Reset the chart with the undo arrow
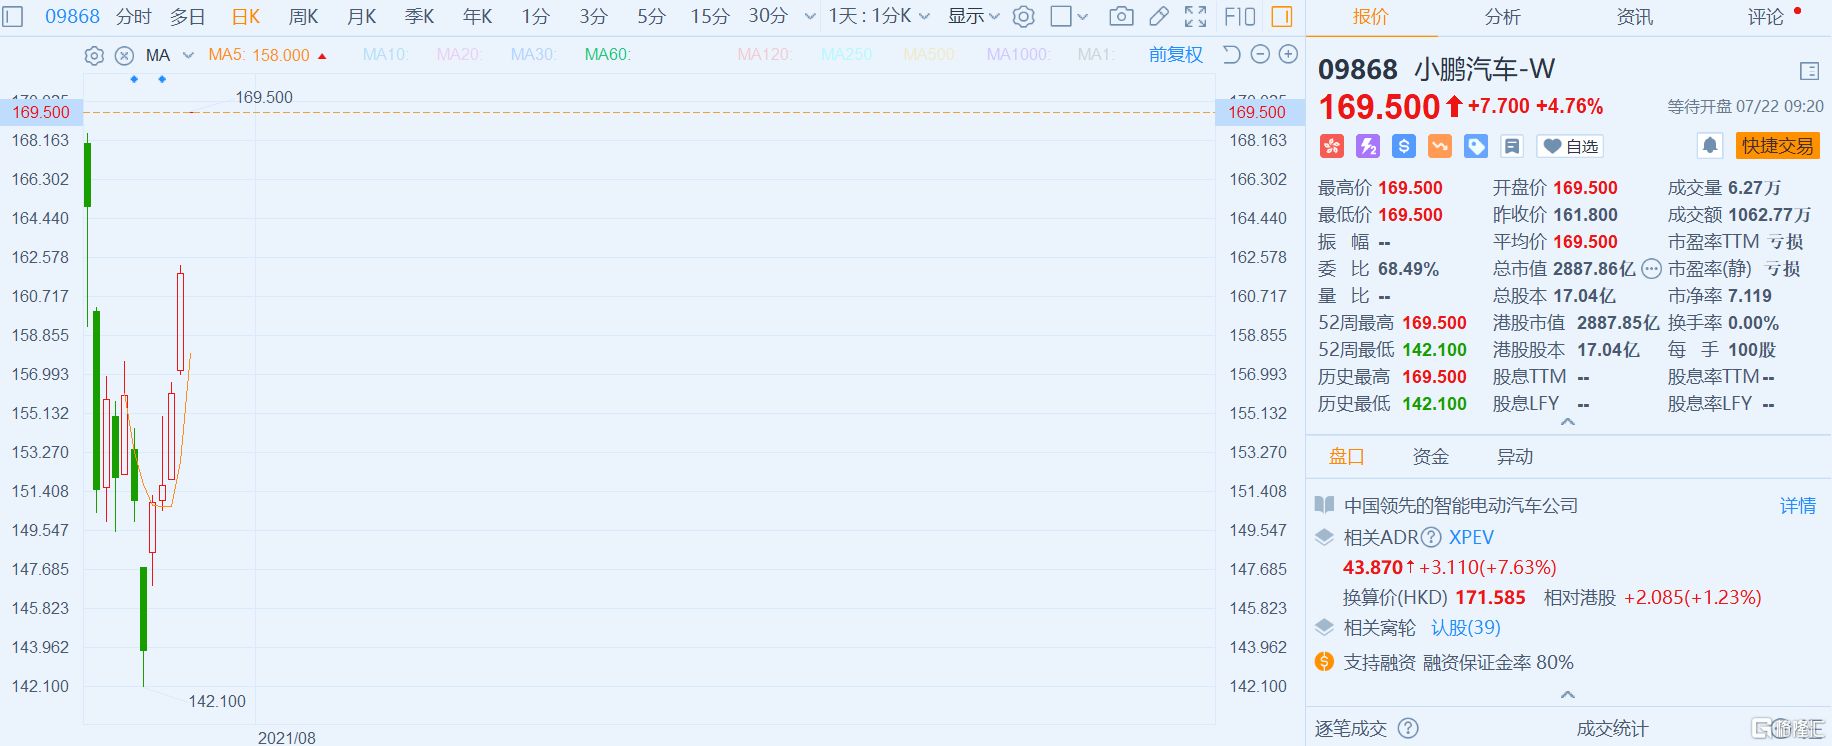 point(1232,55)
